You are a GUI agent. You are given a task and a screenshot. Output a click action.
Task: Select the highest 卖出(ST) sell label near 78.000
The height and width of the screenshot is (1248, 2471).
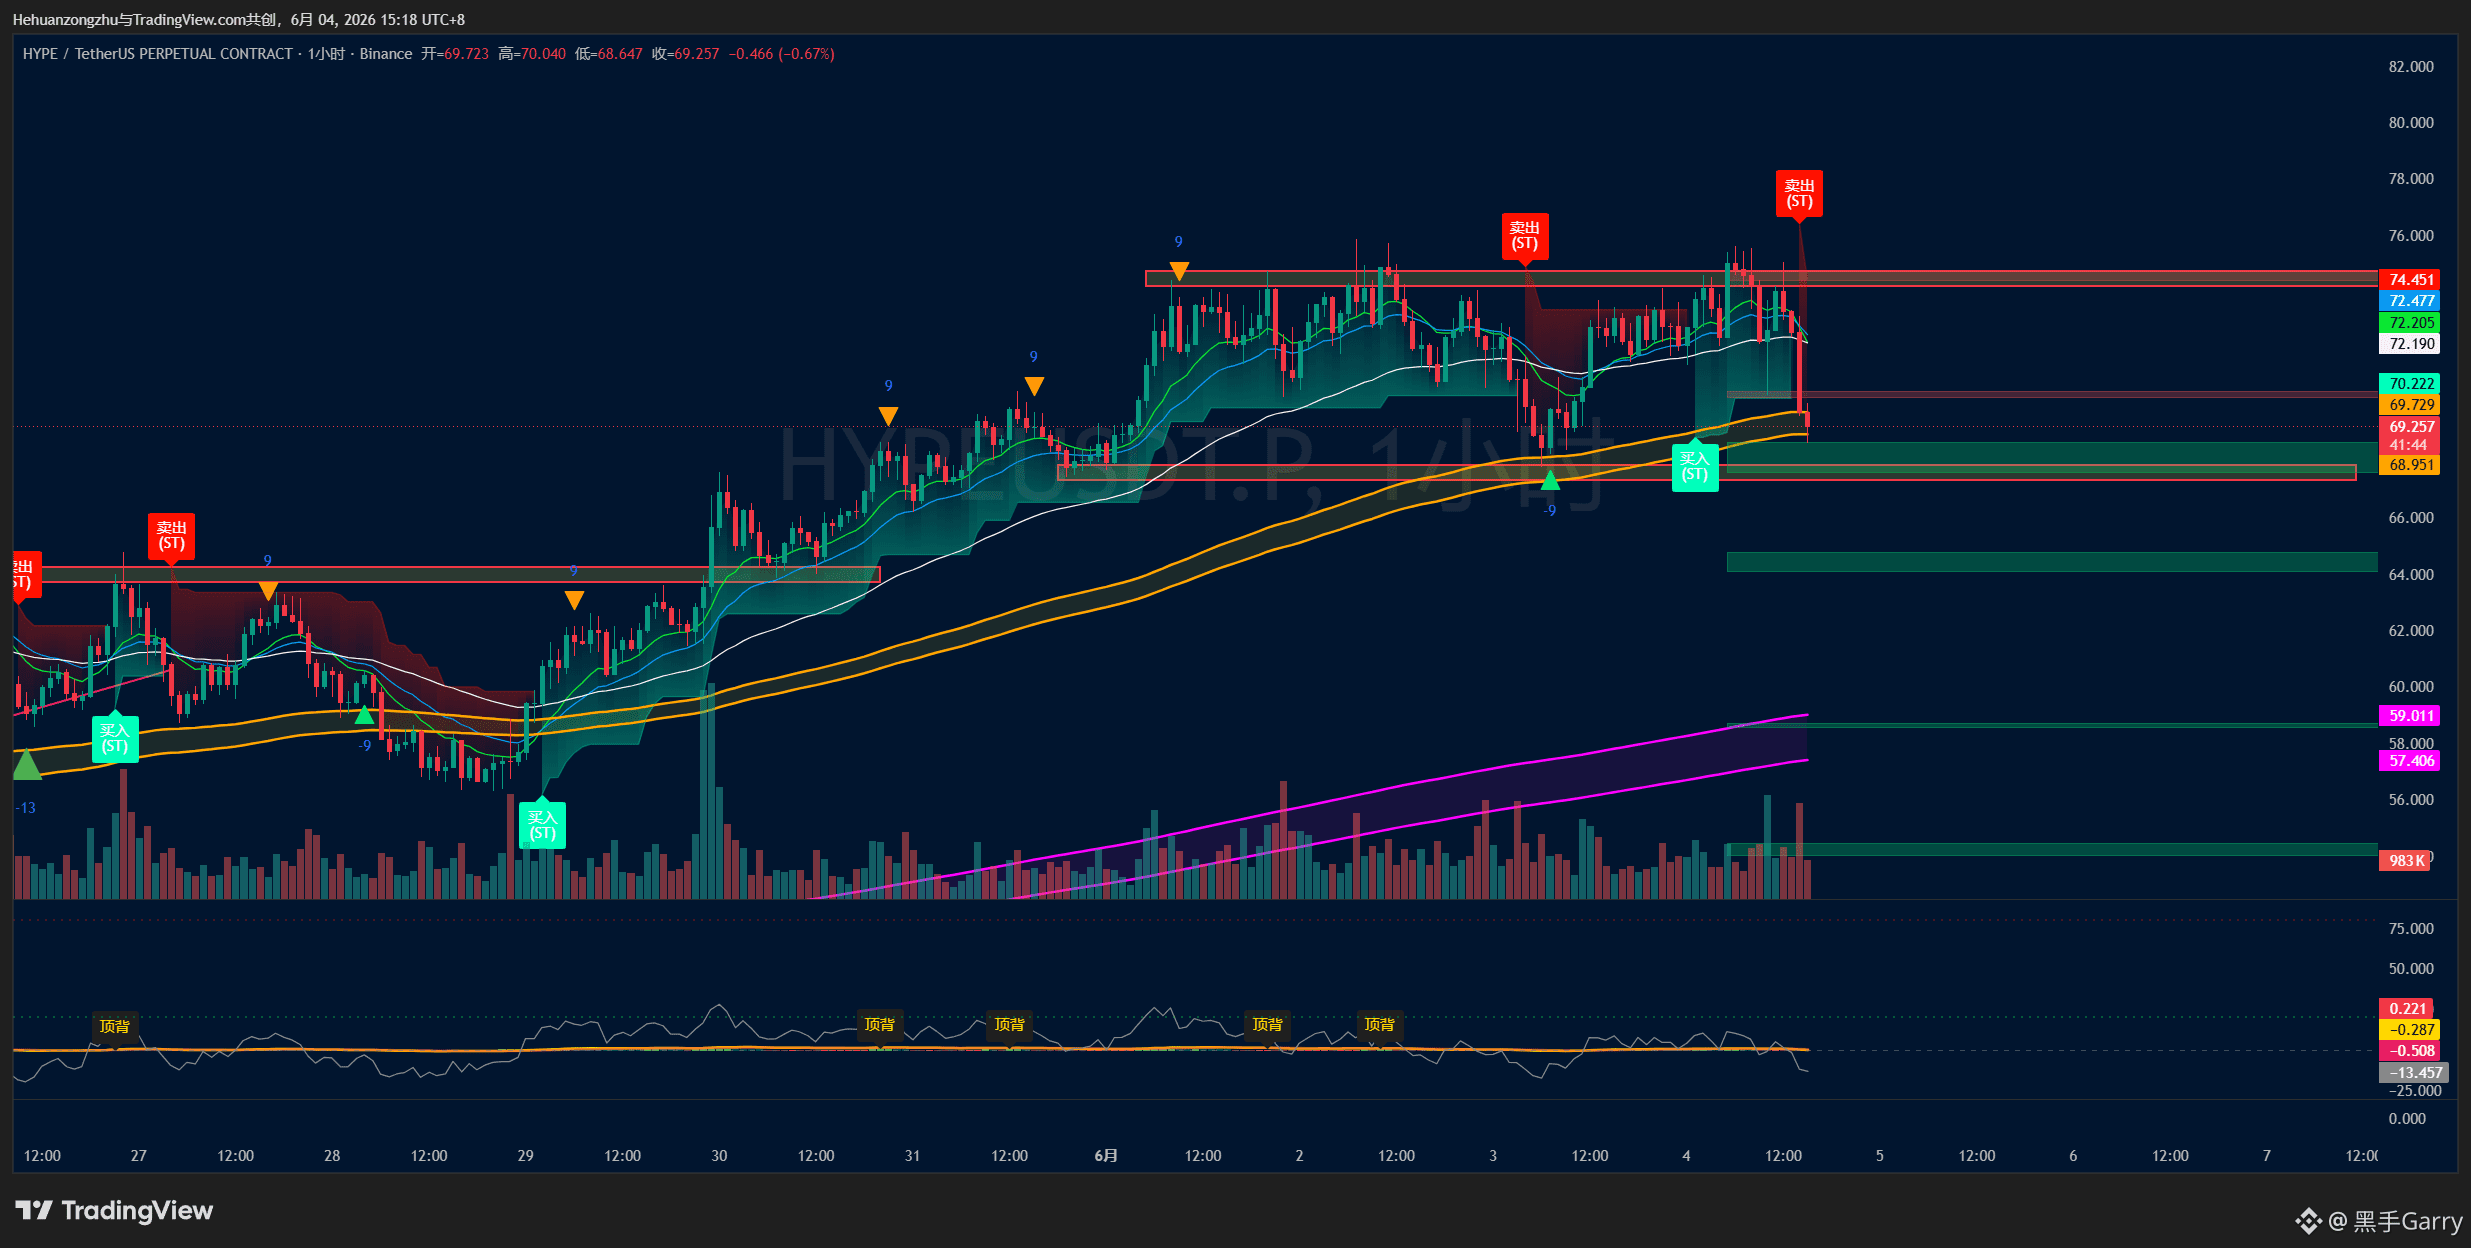[1799, 193]
